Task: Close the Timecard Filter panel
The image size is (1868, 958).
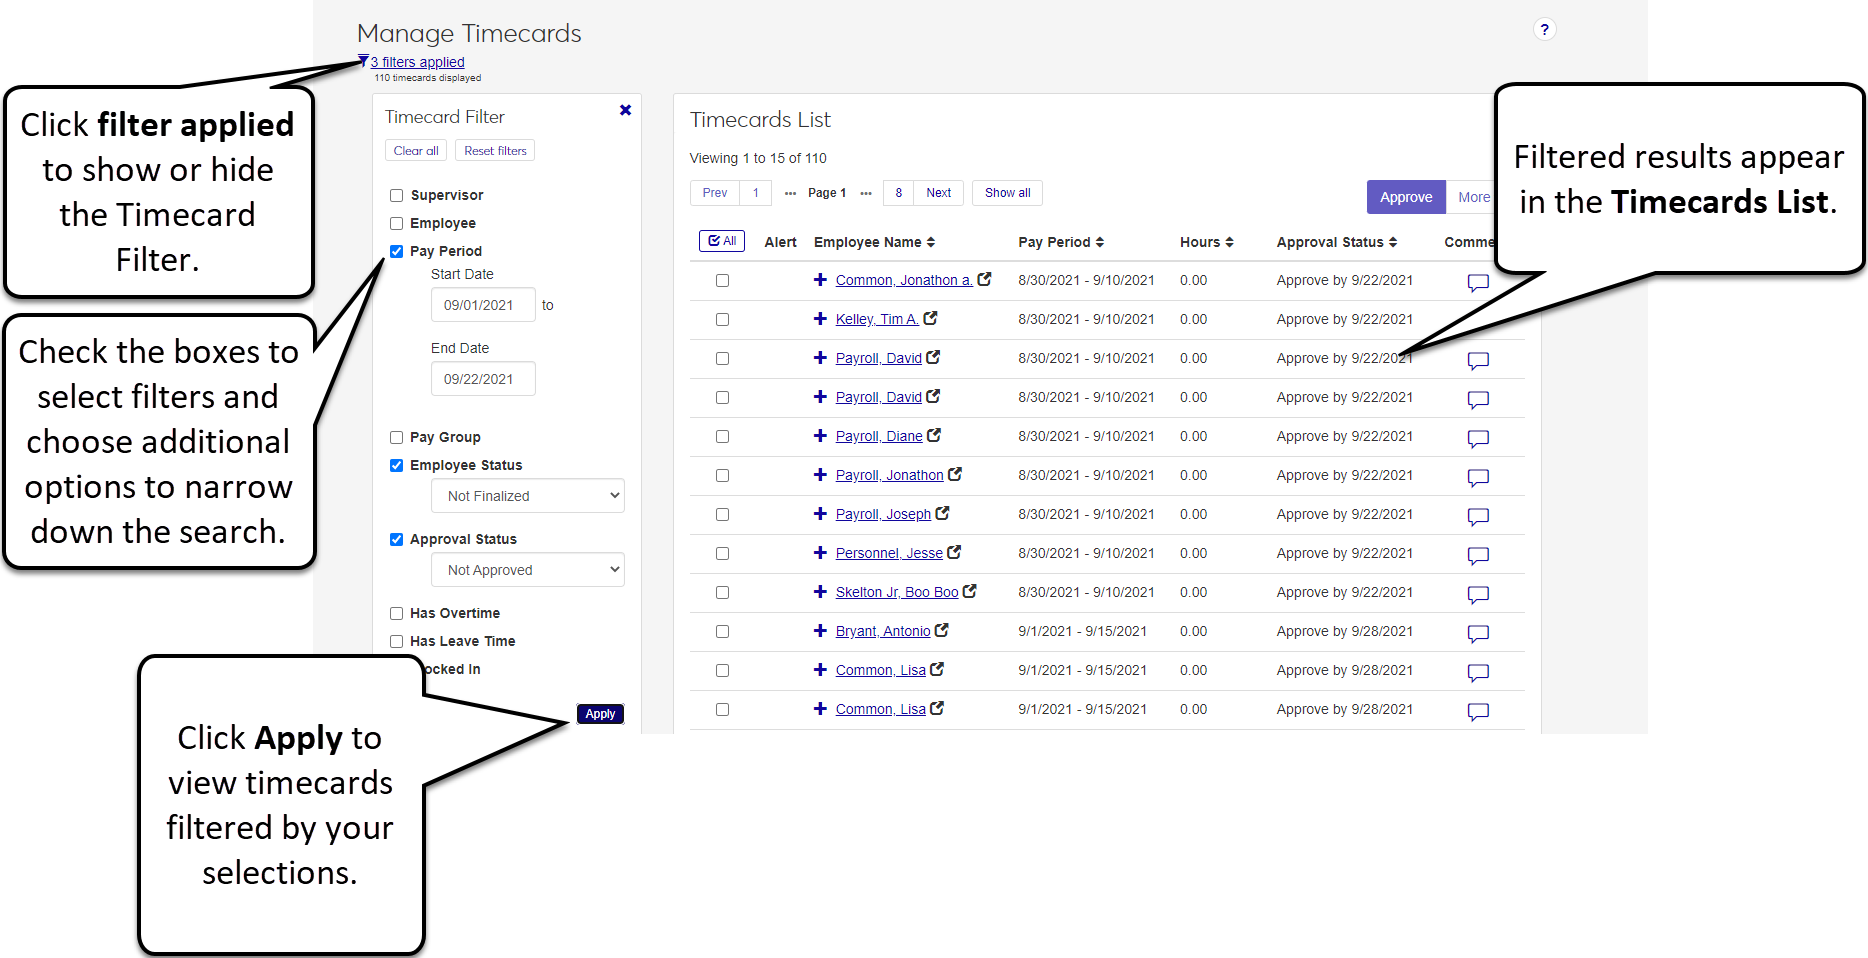Action: tap(625, 110)
